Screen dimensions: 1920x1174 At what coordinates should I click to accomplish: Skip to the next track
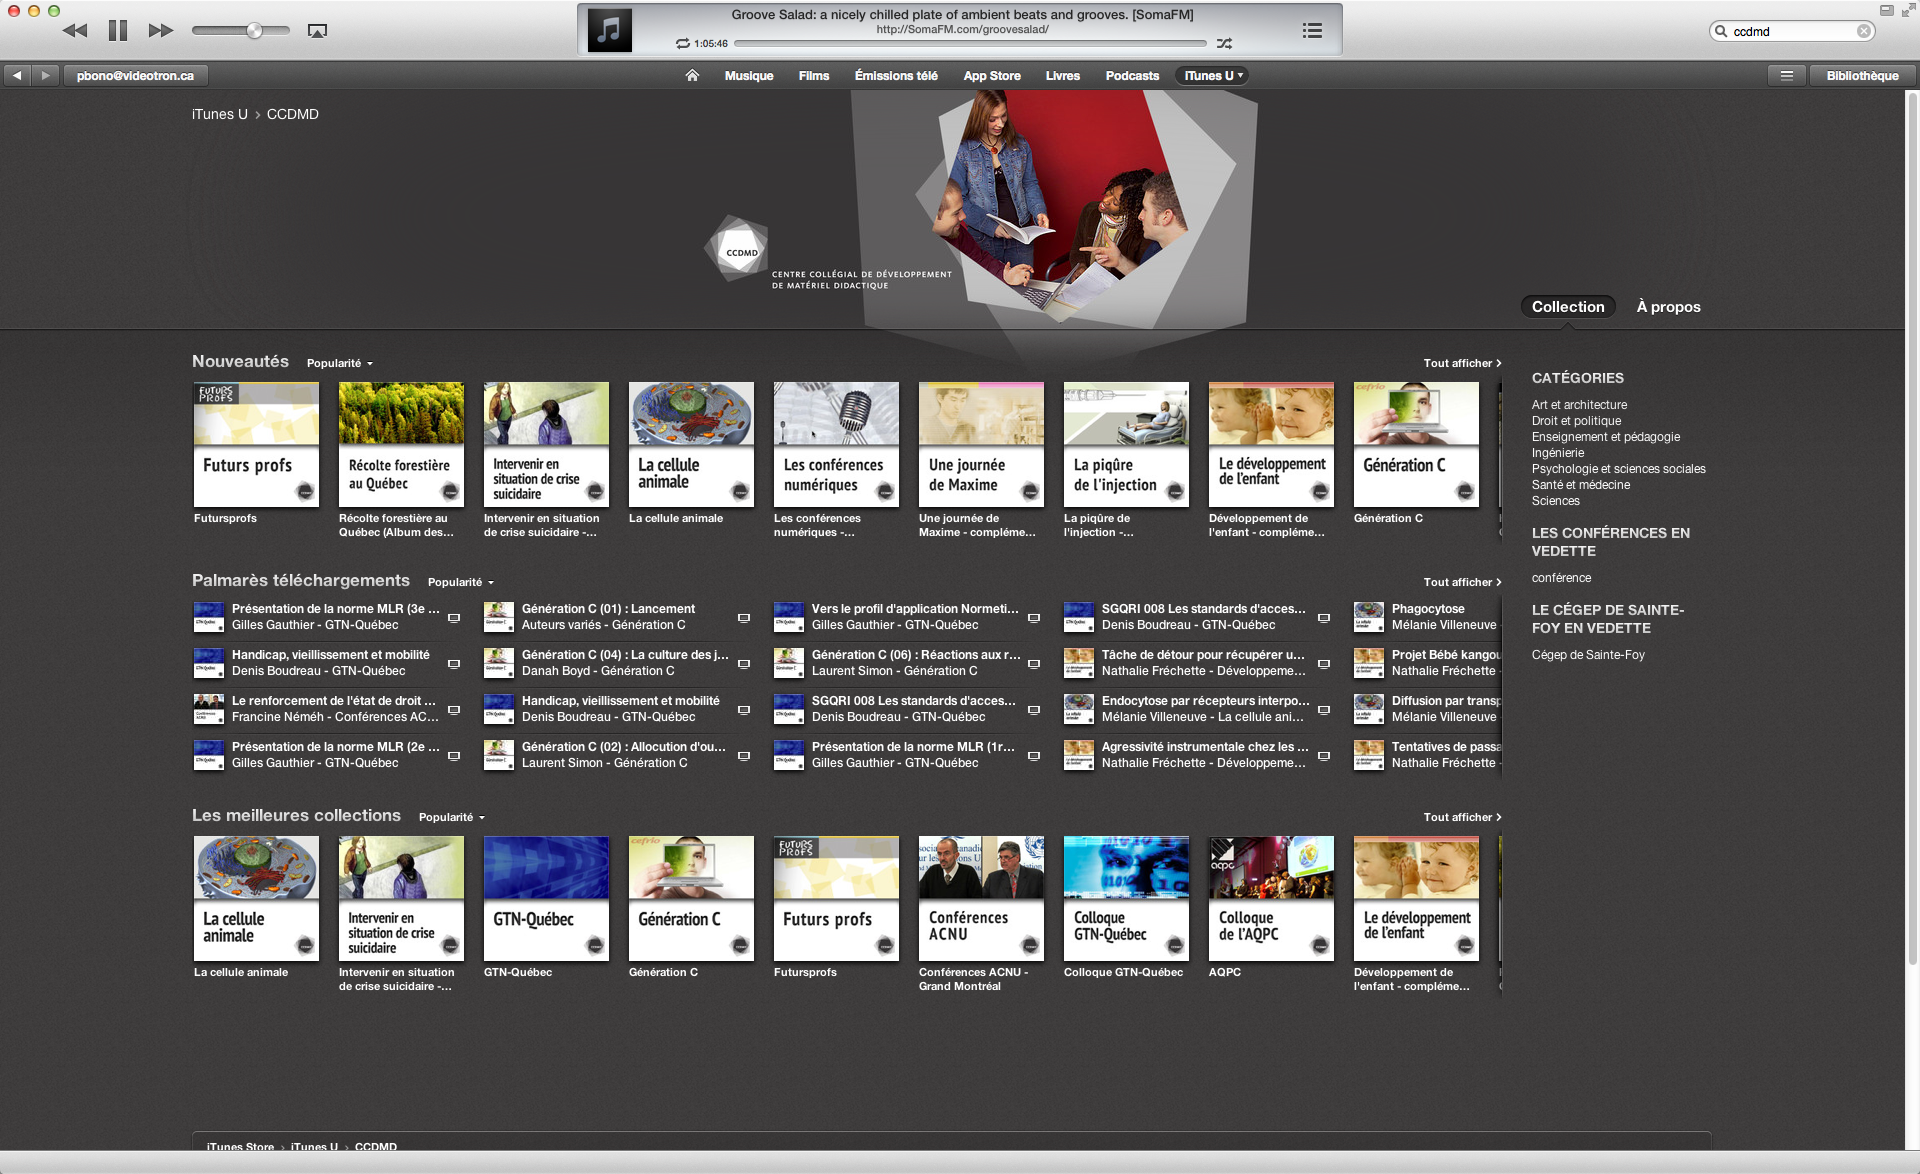160,30
